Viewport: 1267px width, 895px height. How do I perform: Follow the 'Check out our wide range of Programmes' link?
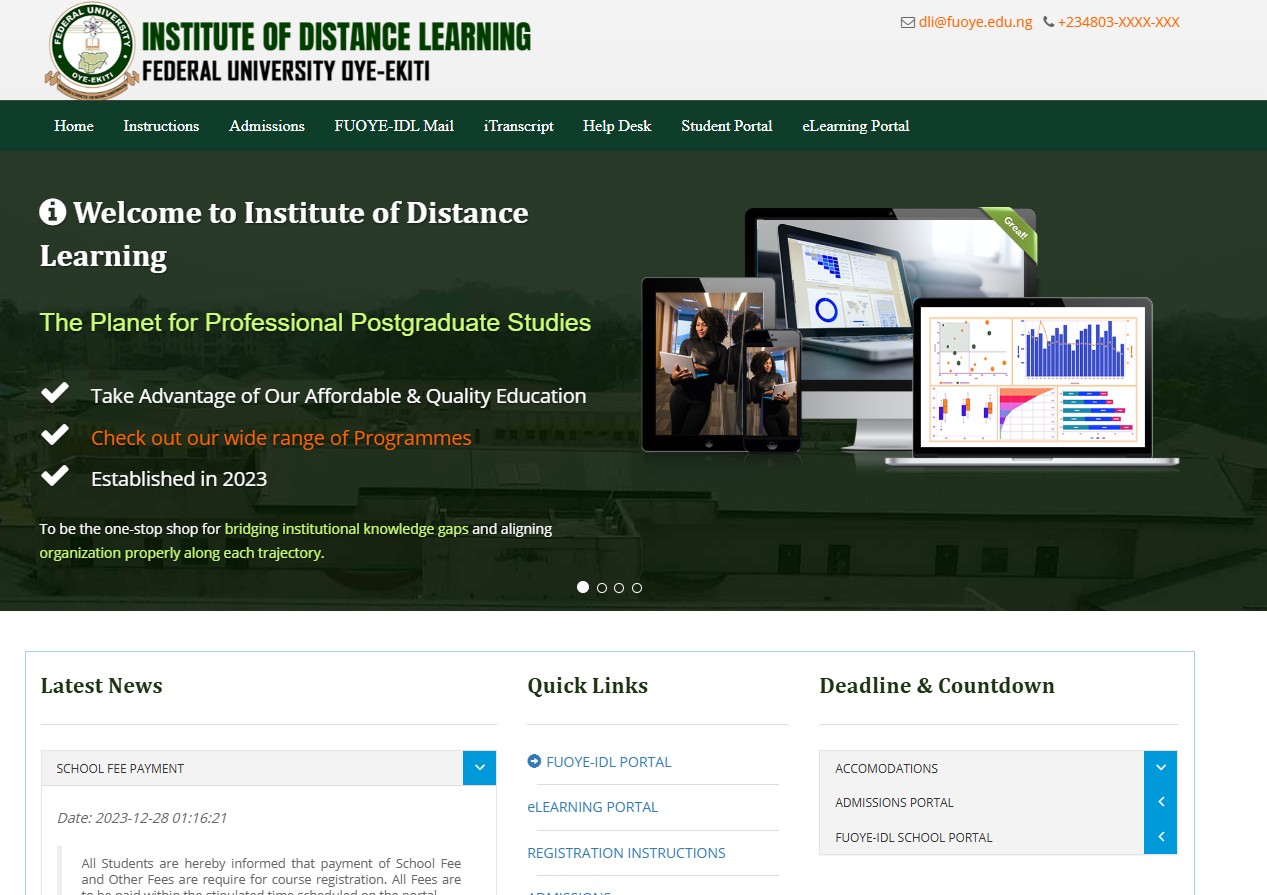[281, 438]
